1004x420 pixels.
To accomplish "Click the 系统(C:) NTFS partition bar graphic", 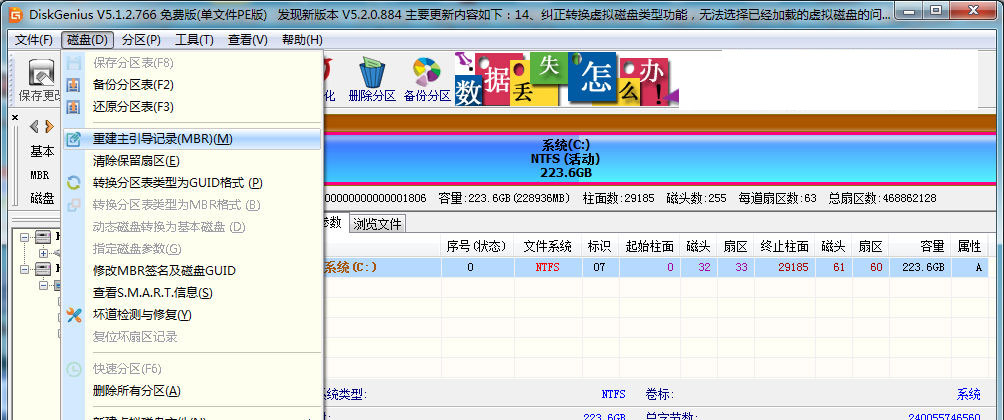I will (660, 159).
